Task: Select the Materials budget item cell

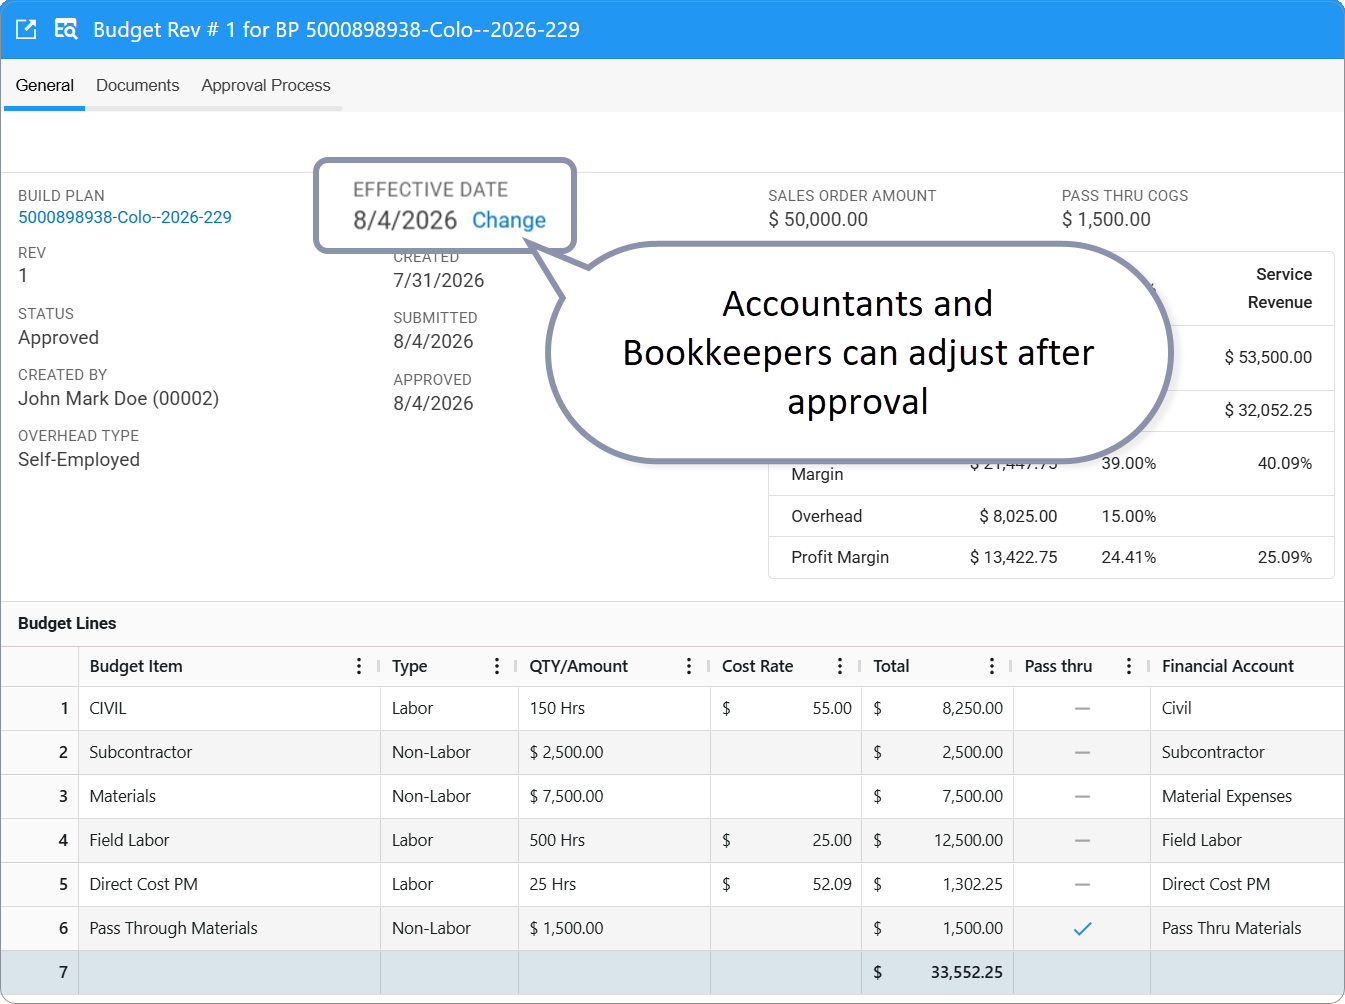Action: 229,796
